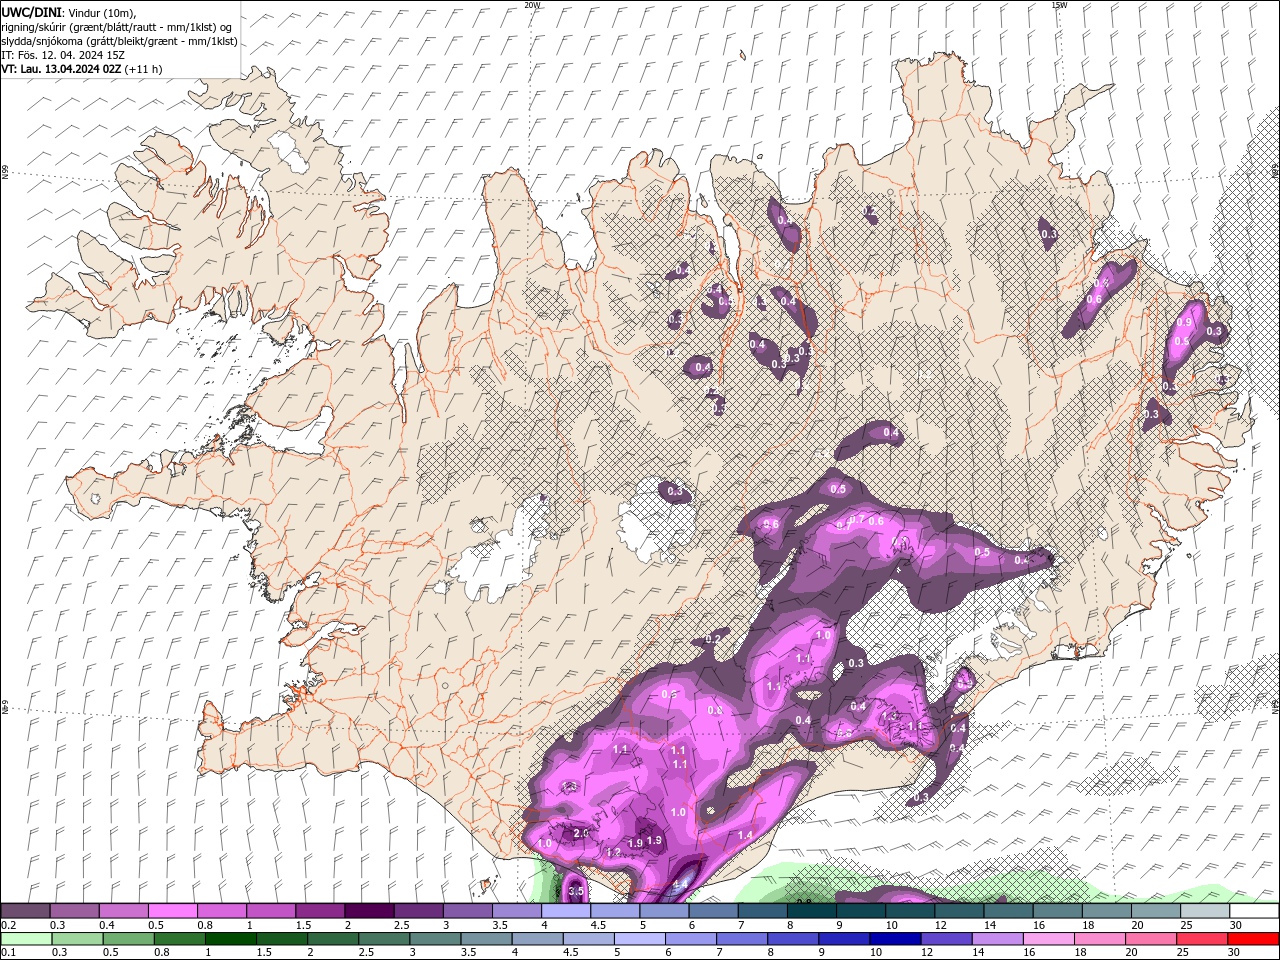The width and height of the screenshot is (1280, 960).
Task: Click the 20 swatch in the snow legend row
Action: [x=1155, y=911]
